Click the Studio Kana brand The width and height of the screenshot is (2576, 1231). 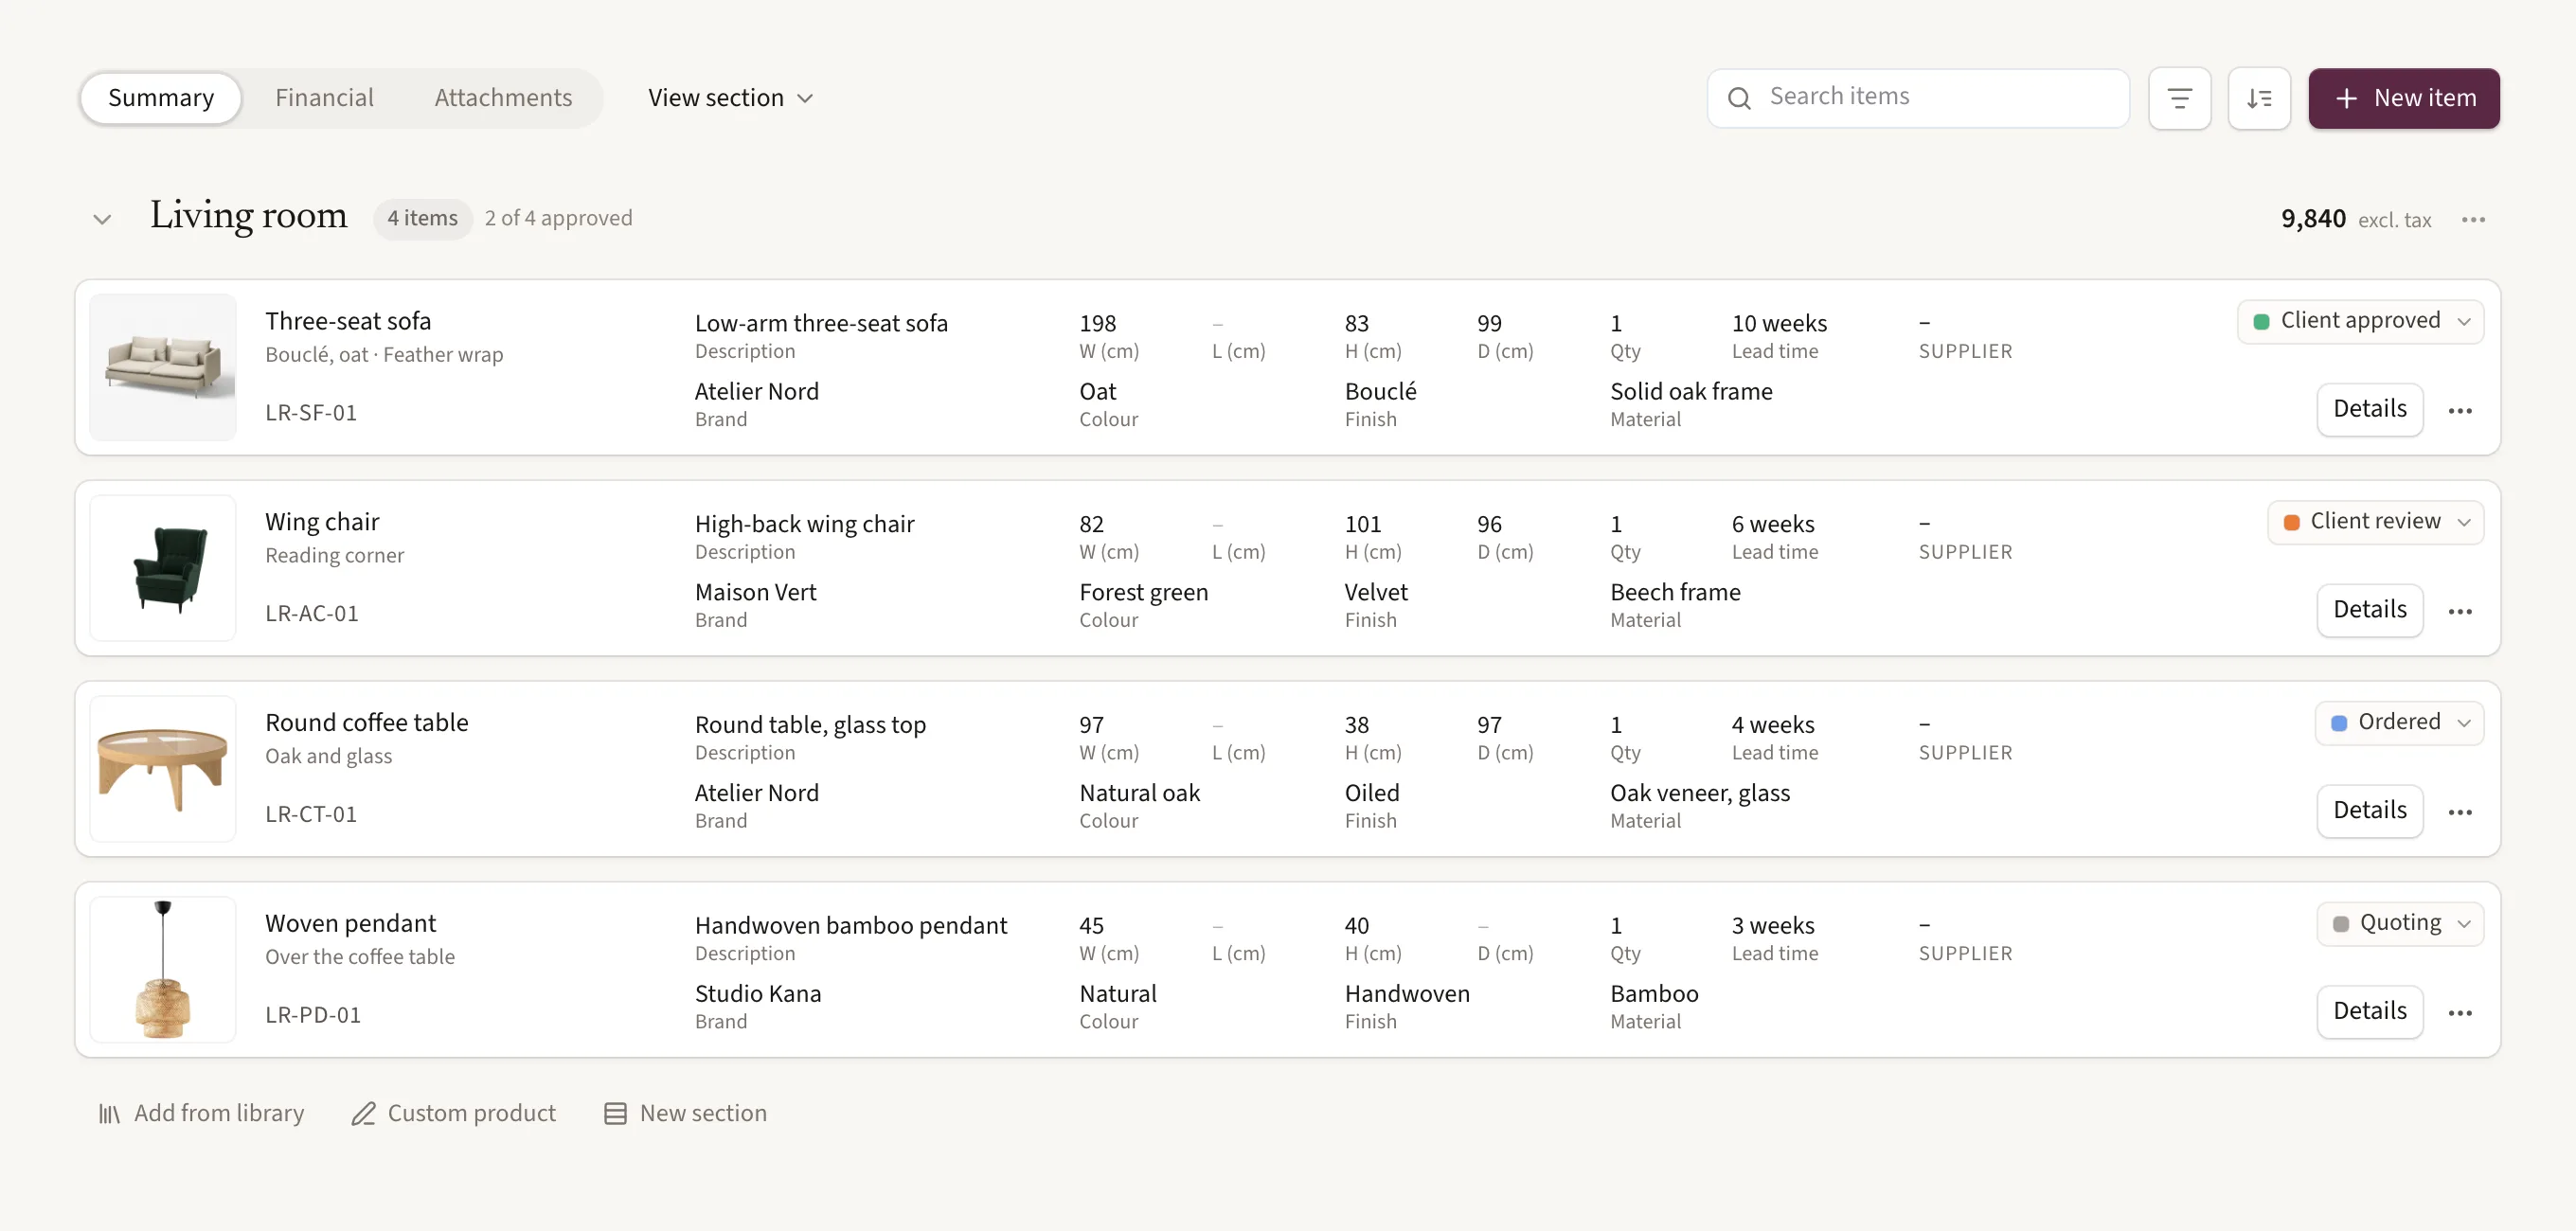point(758,994)
